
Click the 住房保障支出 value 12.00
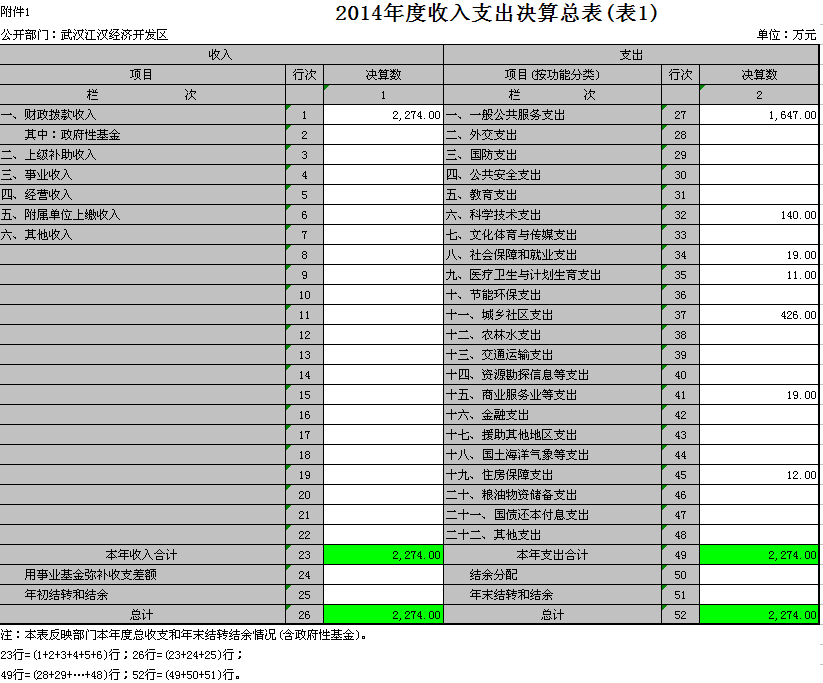(x=759, y=475)
